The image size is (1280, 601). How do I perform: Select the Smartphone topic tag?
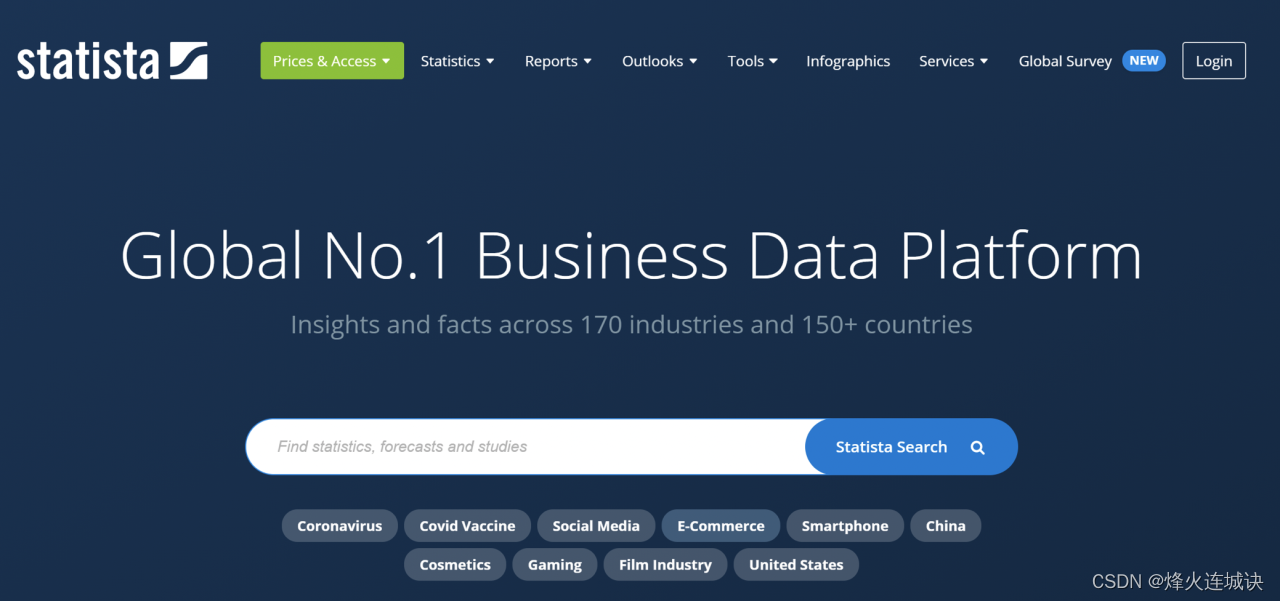[845, 526]
